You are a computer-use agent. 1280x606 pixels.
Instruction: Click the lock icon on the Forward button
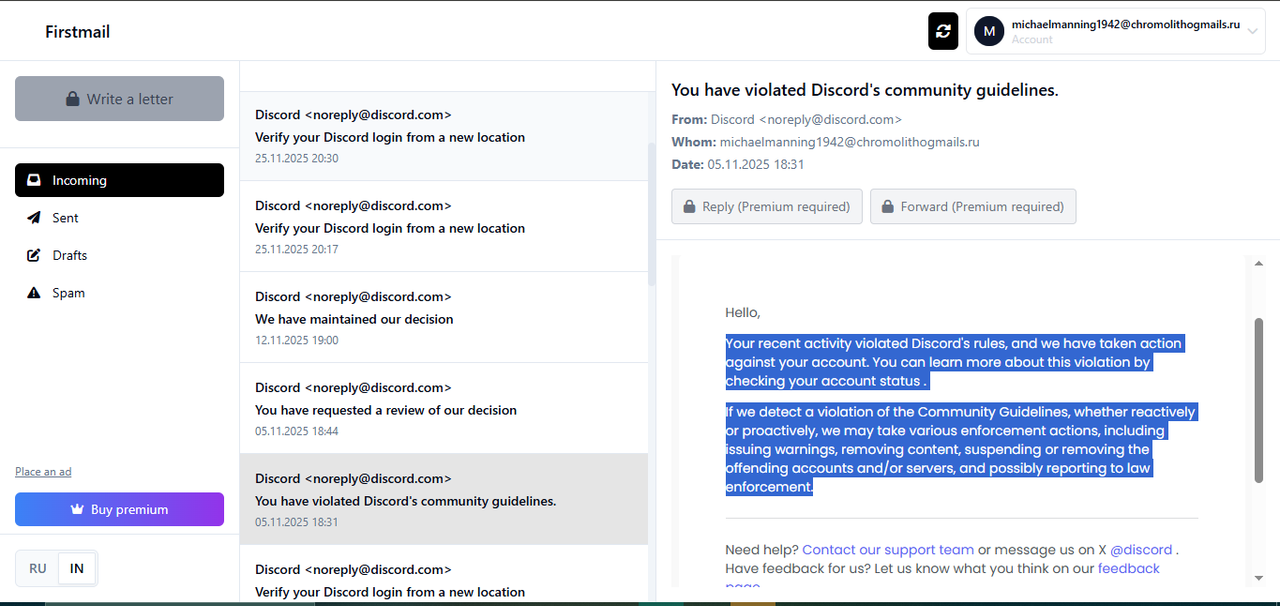tap(888, 207)
